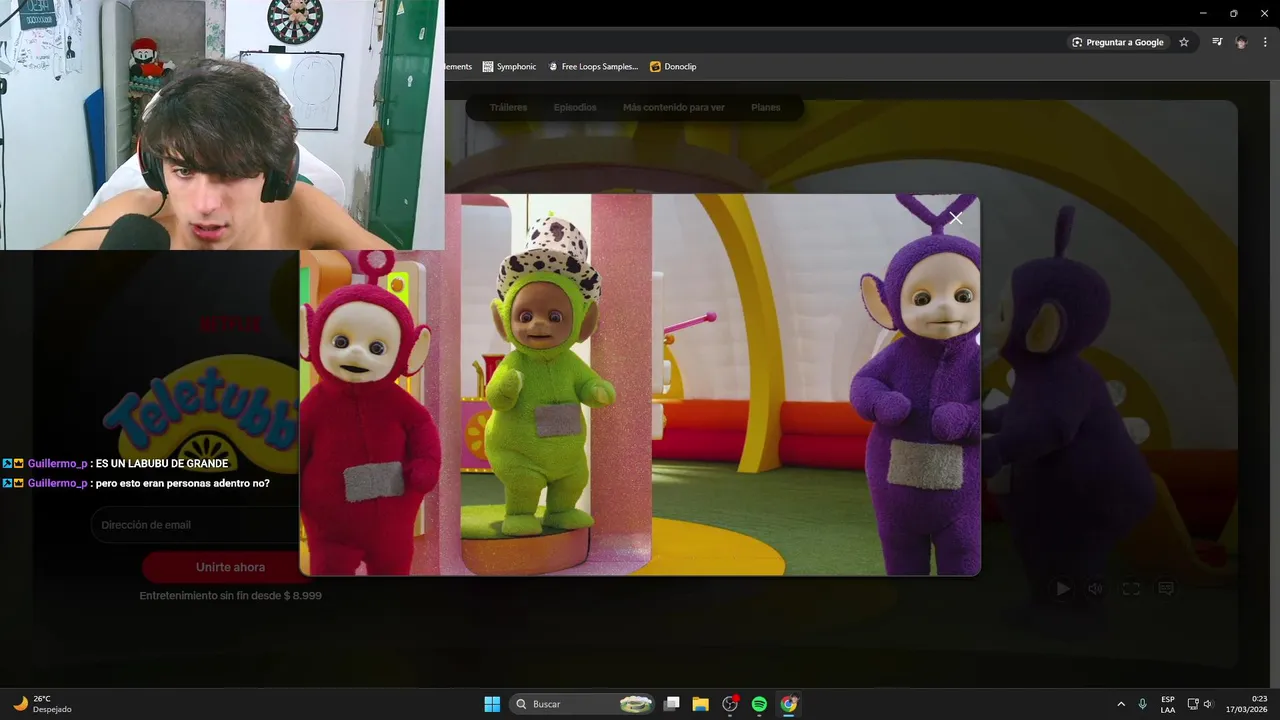
Task: Open the Windows Start menu
Action: pos(492,704)
